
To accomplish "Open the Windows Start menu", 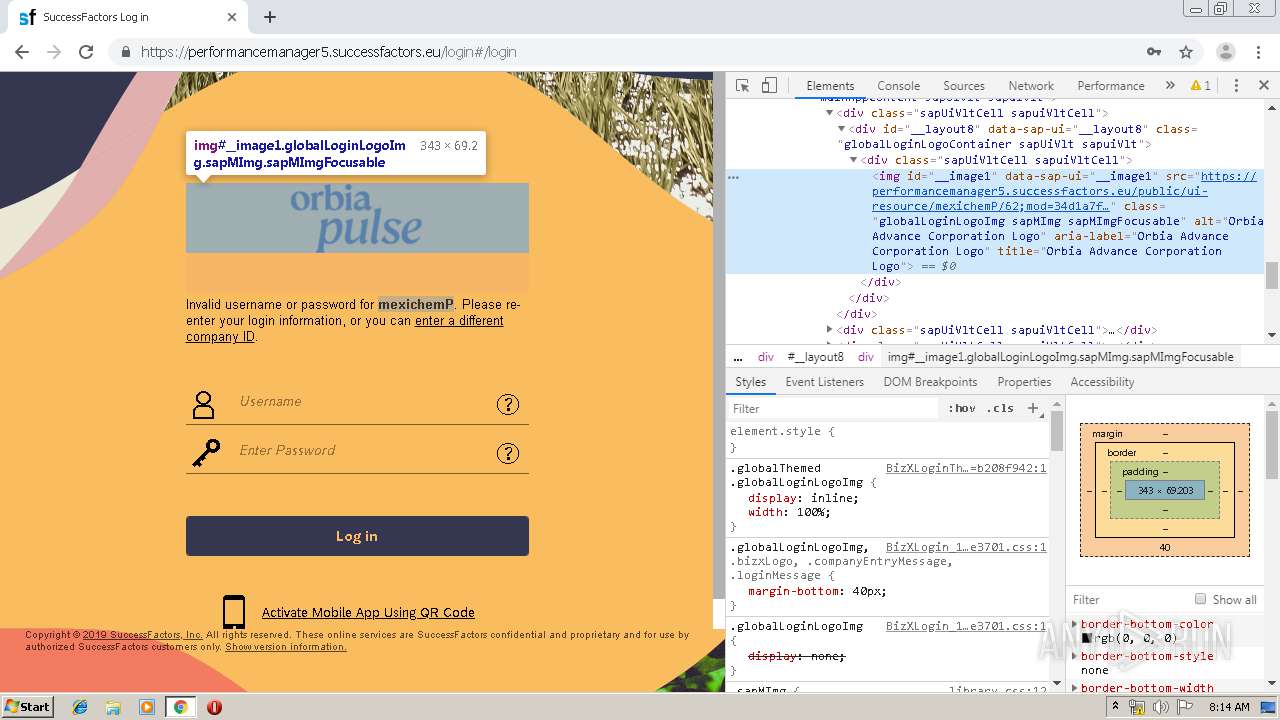I will [28, 706].
